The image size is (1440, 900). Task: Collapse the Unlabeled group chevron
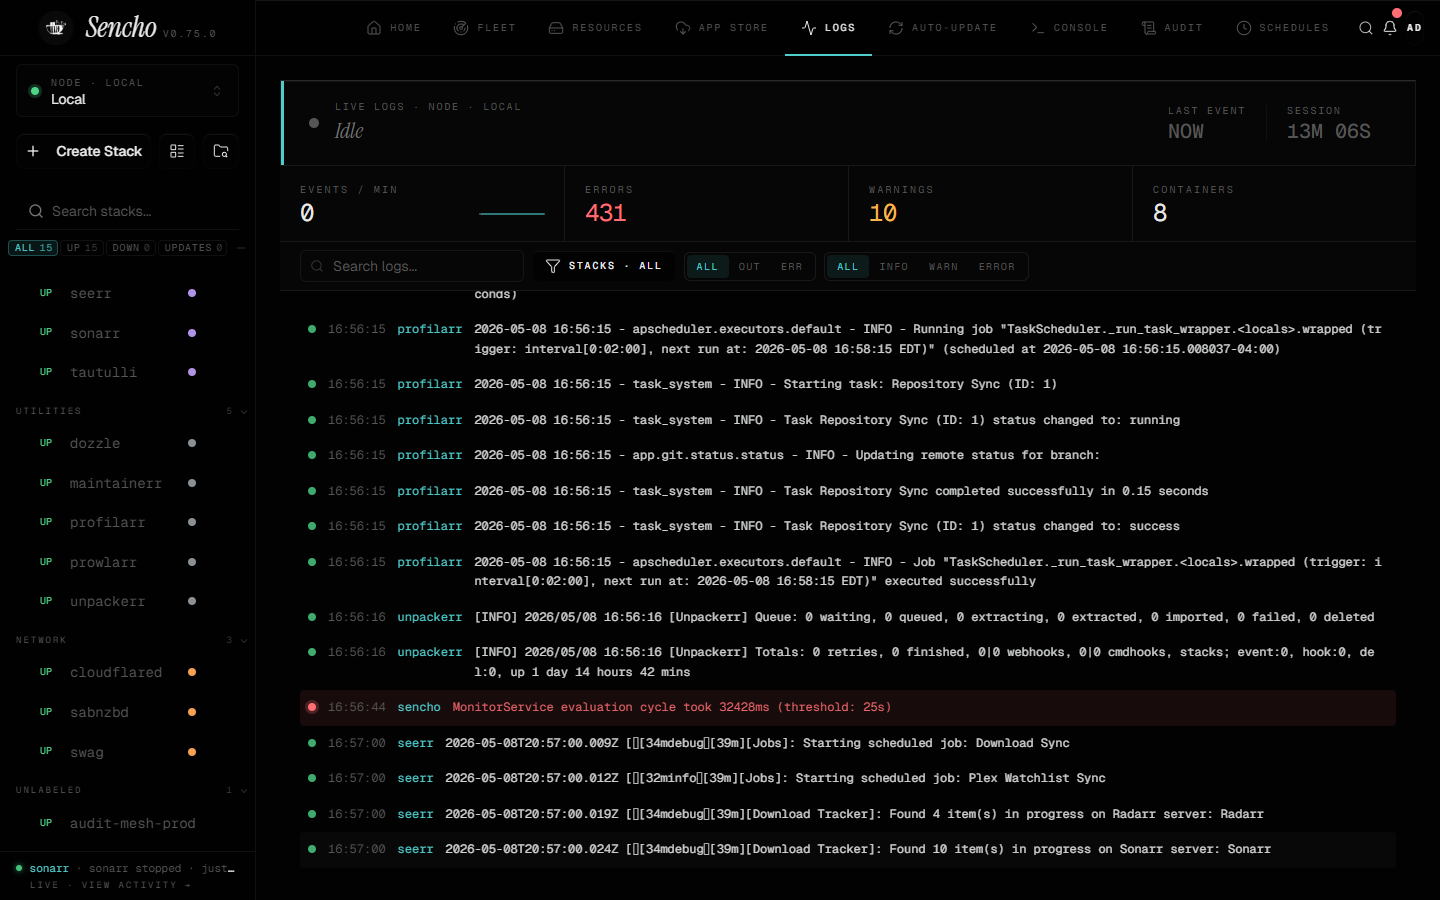[x=243, y=790]
